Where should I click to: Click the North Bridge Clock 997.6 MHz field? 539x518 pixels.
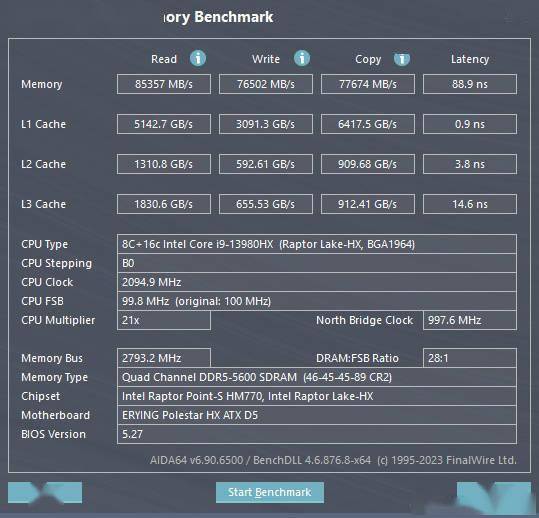(x=470, y=320)
